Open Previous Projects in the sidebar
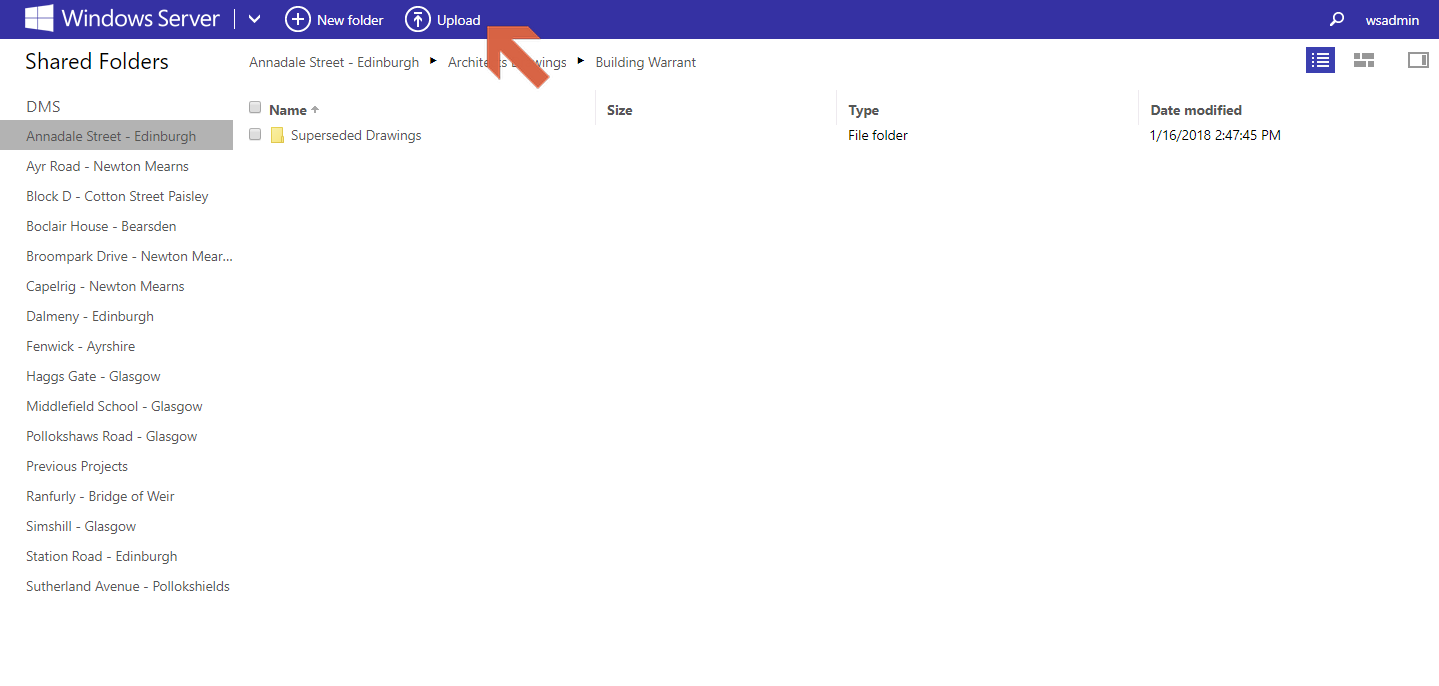 (x=77, y=466)
